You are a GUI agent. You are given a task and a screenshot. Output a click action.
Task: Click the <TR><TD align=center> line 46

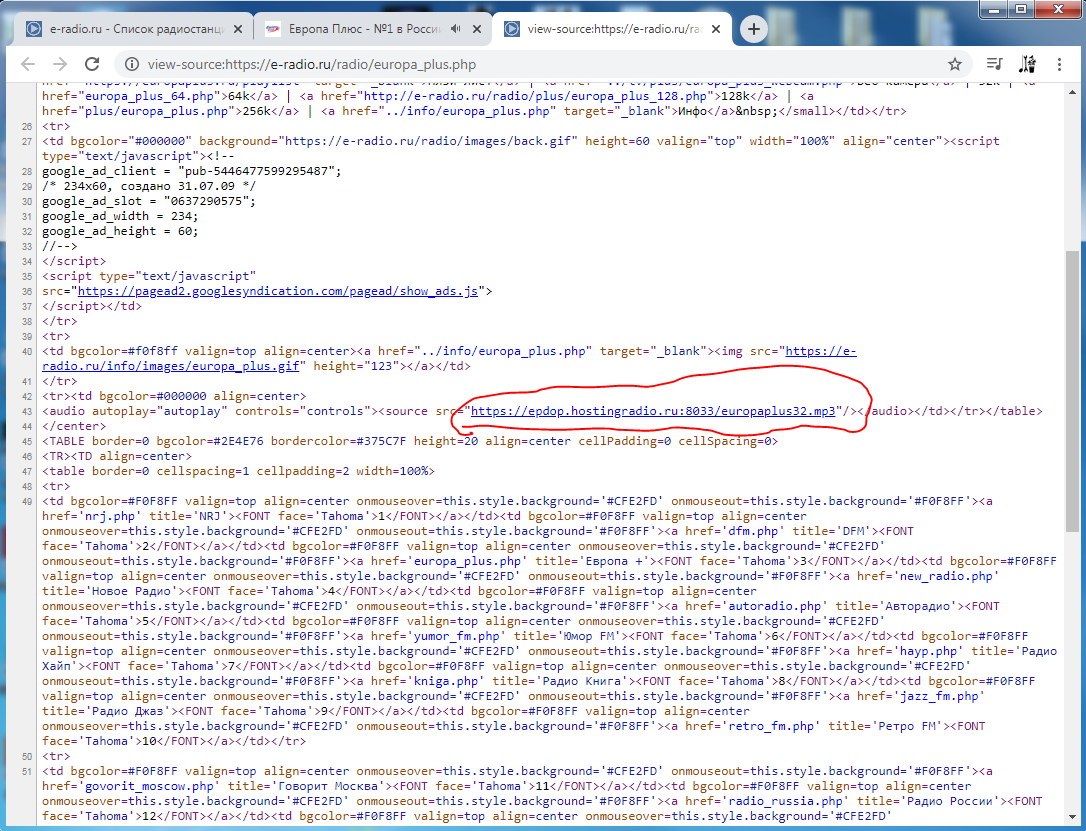pyautogui.click(x=117, y=456)
